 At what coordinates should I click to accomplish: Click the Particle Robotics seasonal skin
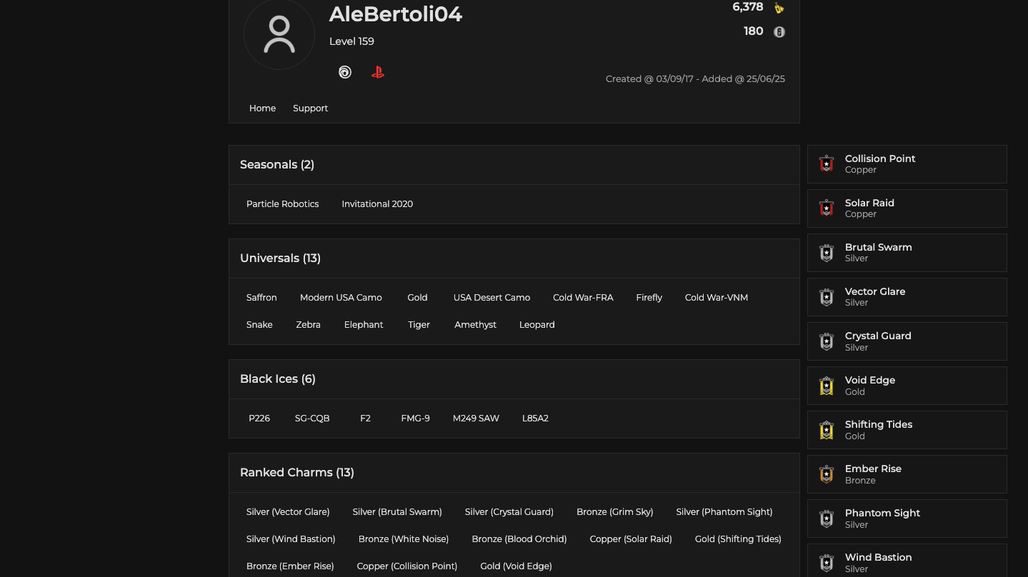283,204
